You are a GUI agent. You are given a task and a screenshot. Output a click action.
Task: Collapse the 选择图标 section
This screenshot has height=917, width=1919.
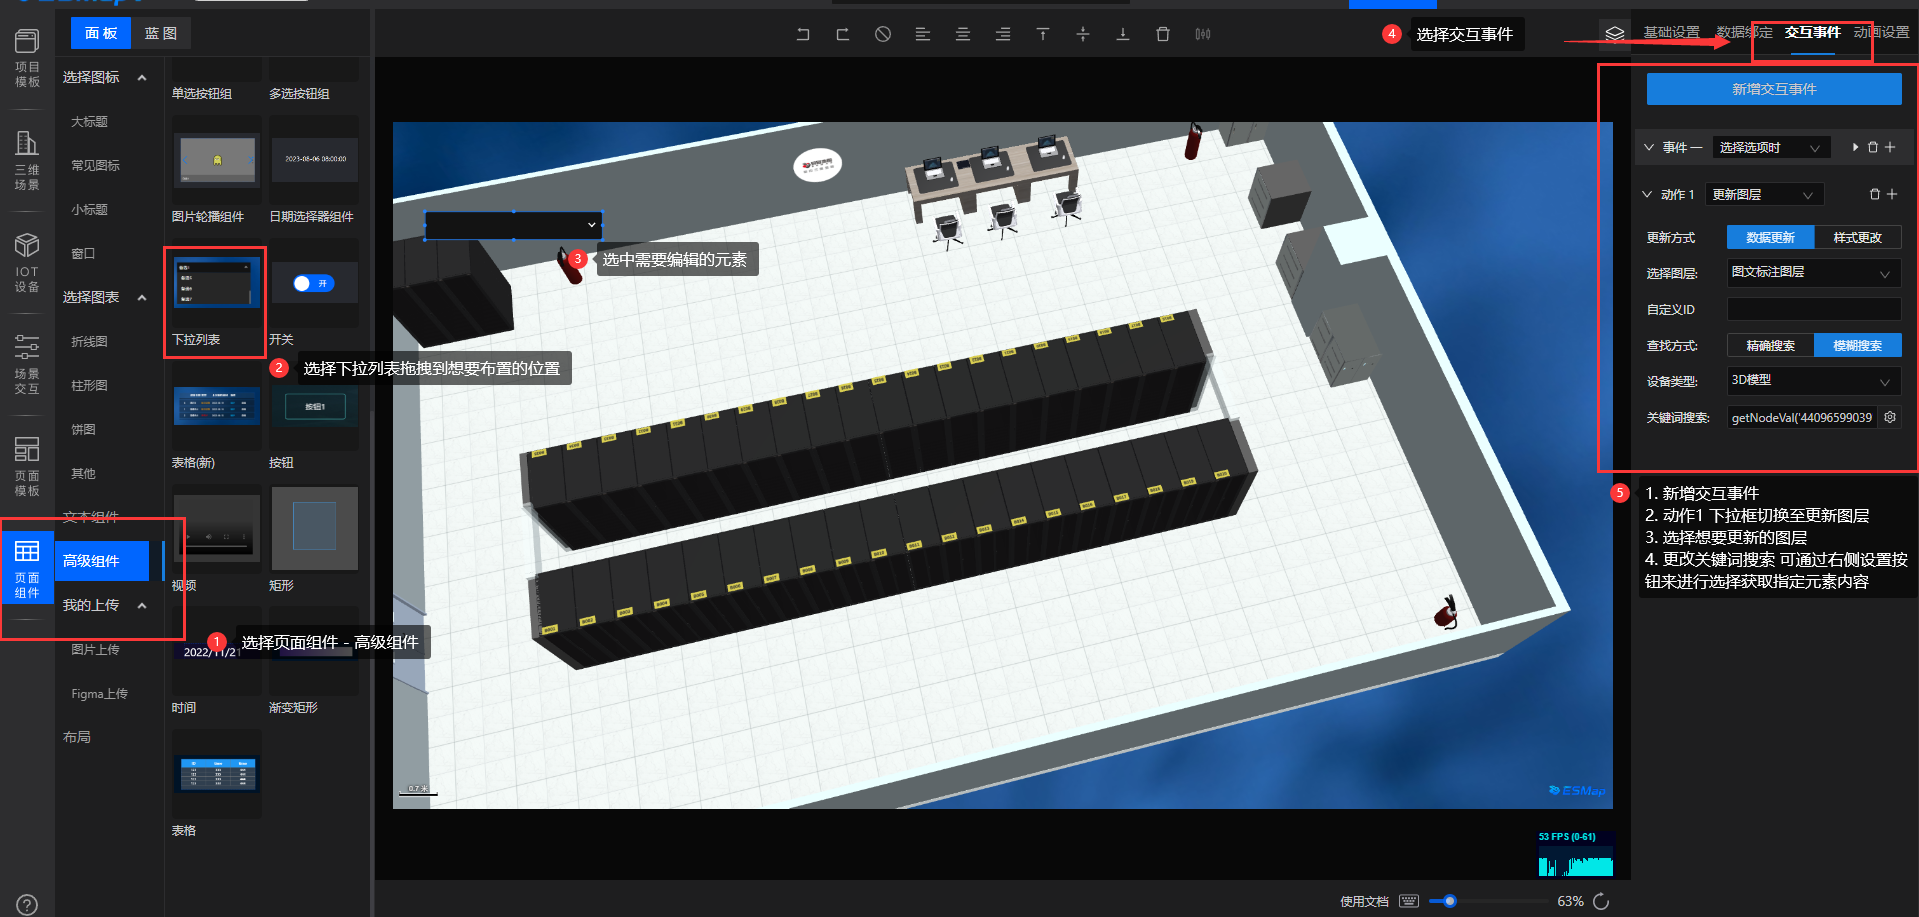[x=142, y=78]
